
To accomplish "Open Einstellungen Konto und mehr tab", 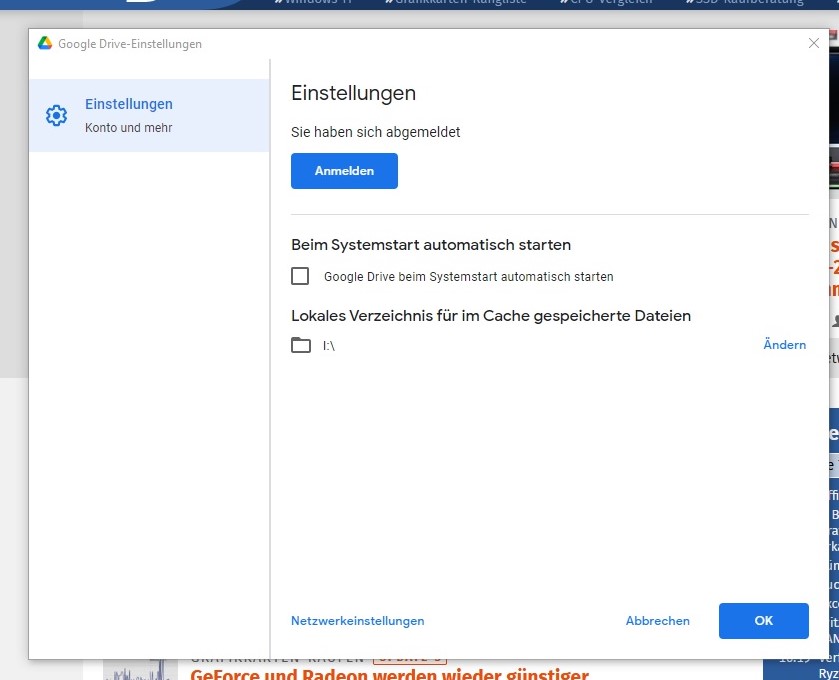I will point(149,116).
